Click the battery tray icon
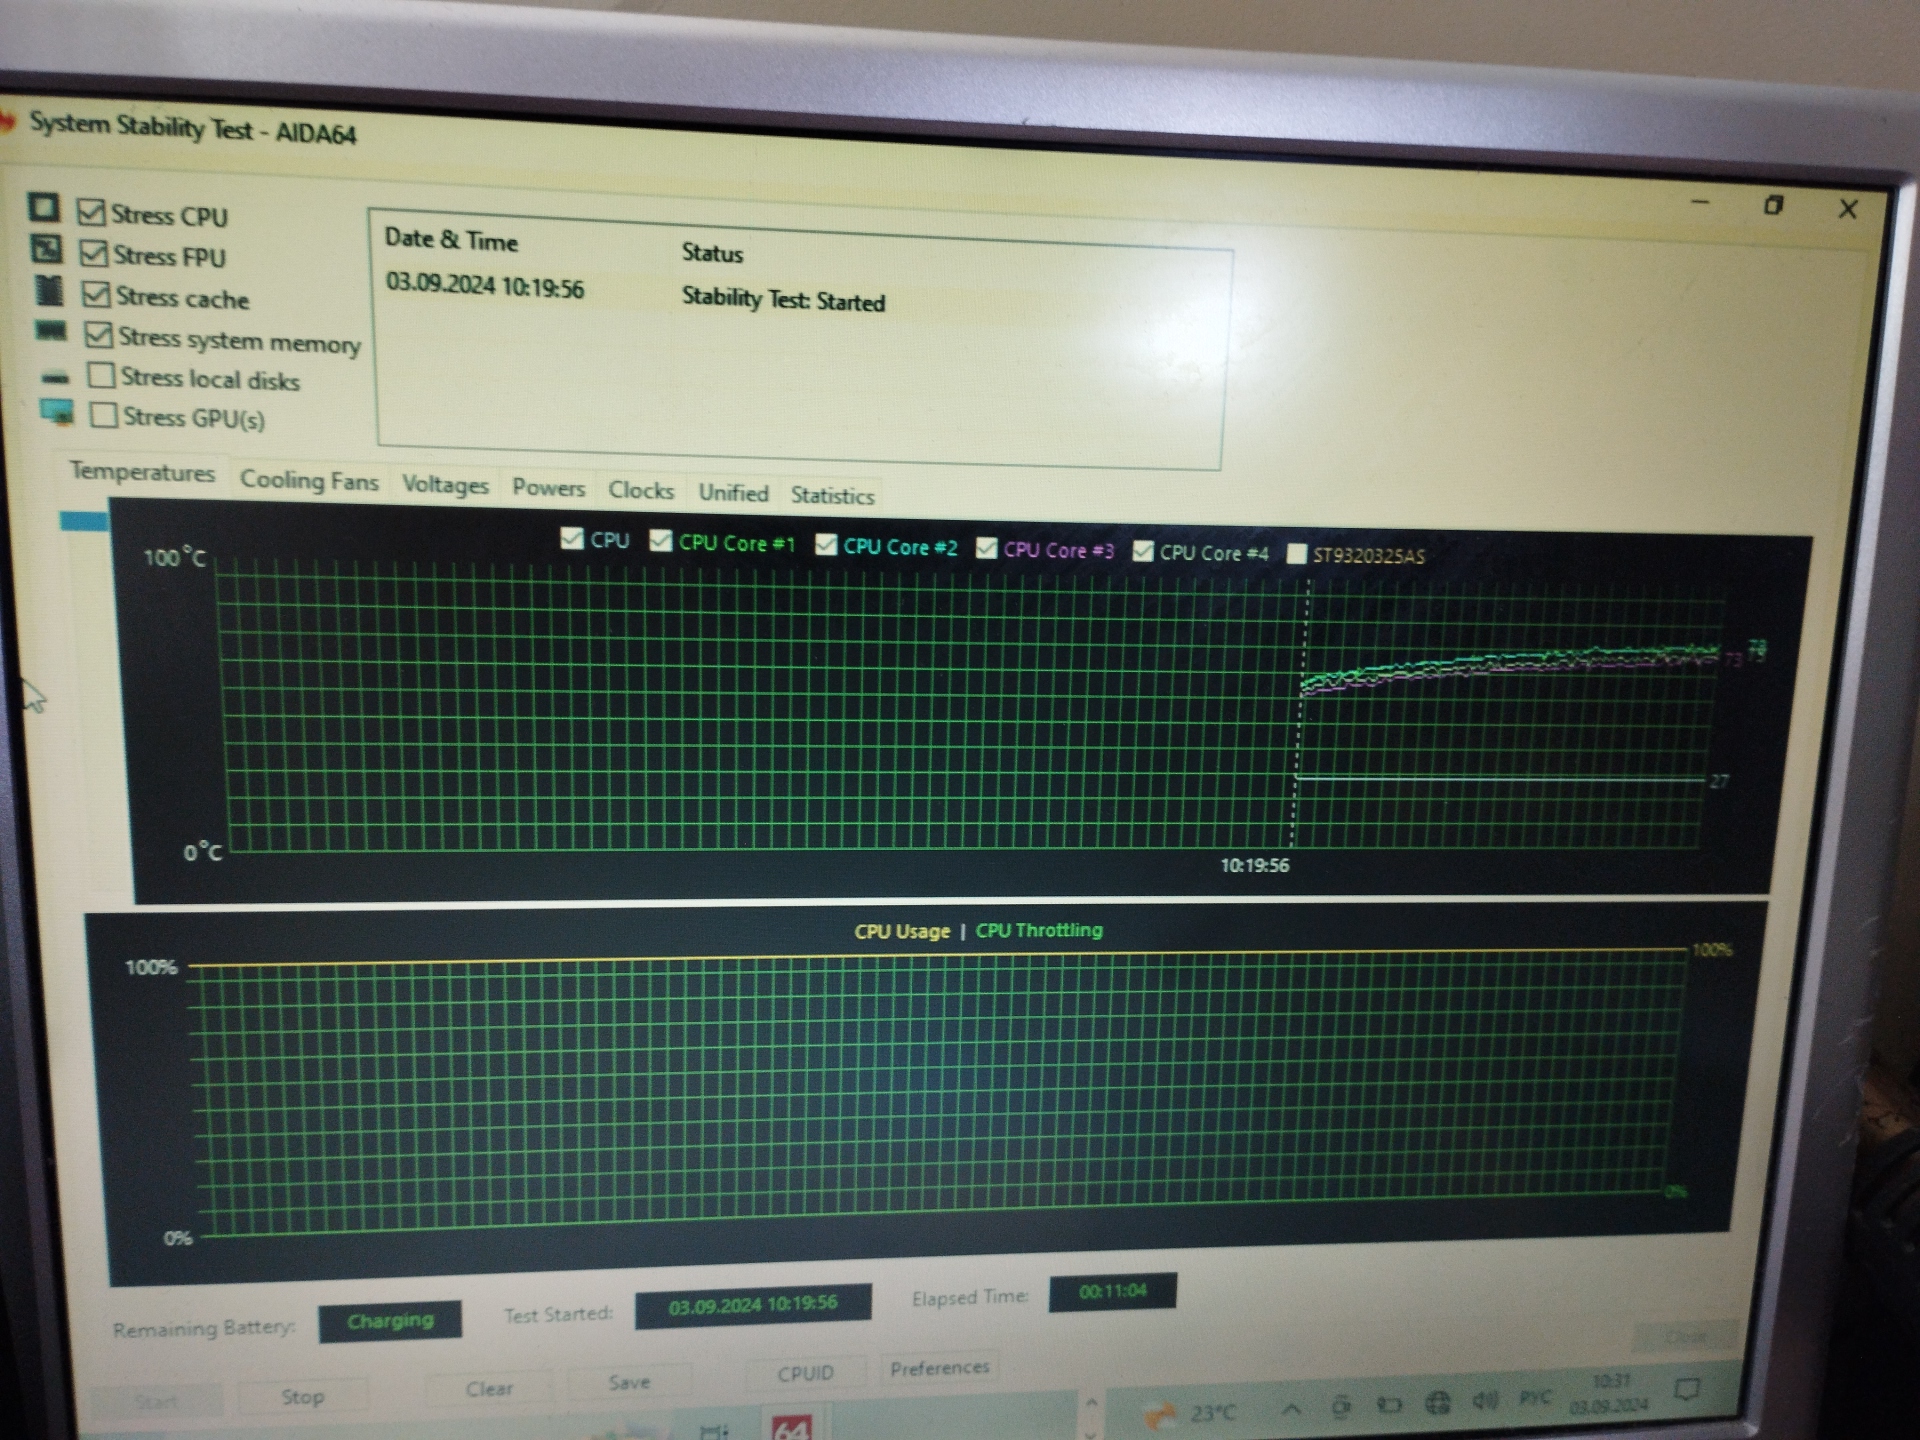Image resolution: width=1920 pixels, height=1440 pixels. [1389, 1406]
